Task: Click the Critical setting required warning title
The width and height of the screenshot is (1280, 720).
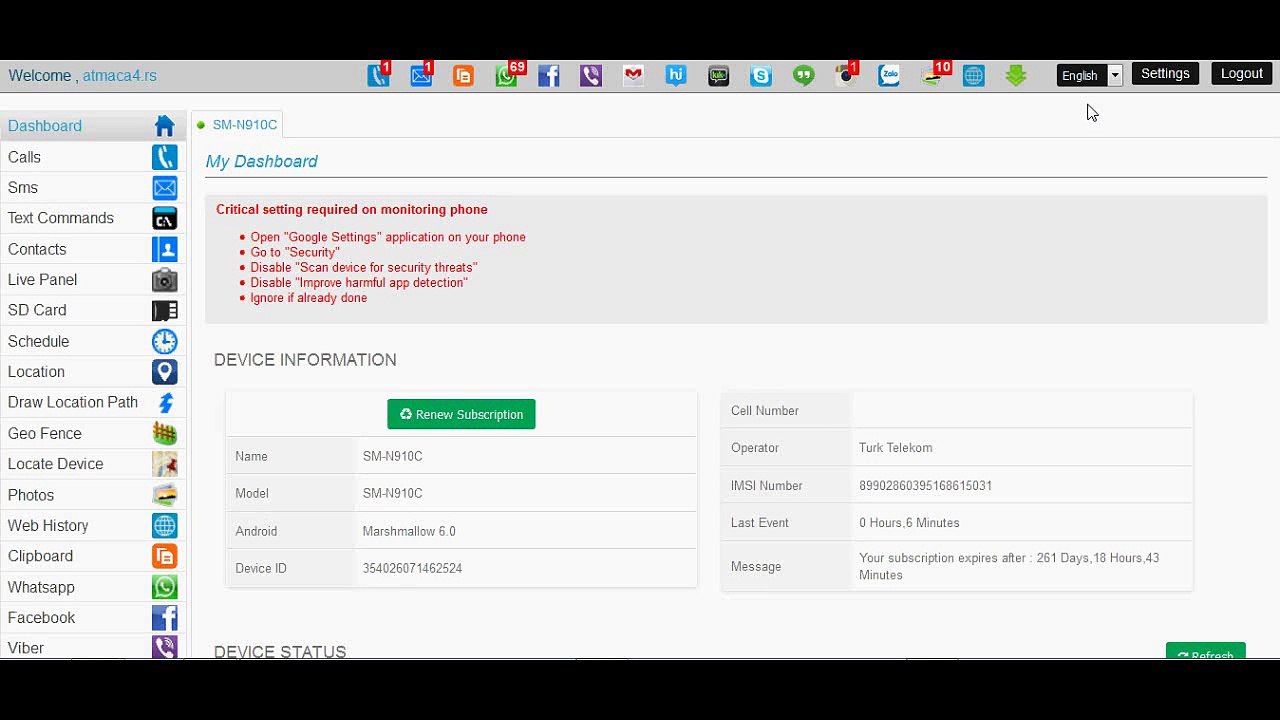Action: coord(352,210)
